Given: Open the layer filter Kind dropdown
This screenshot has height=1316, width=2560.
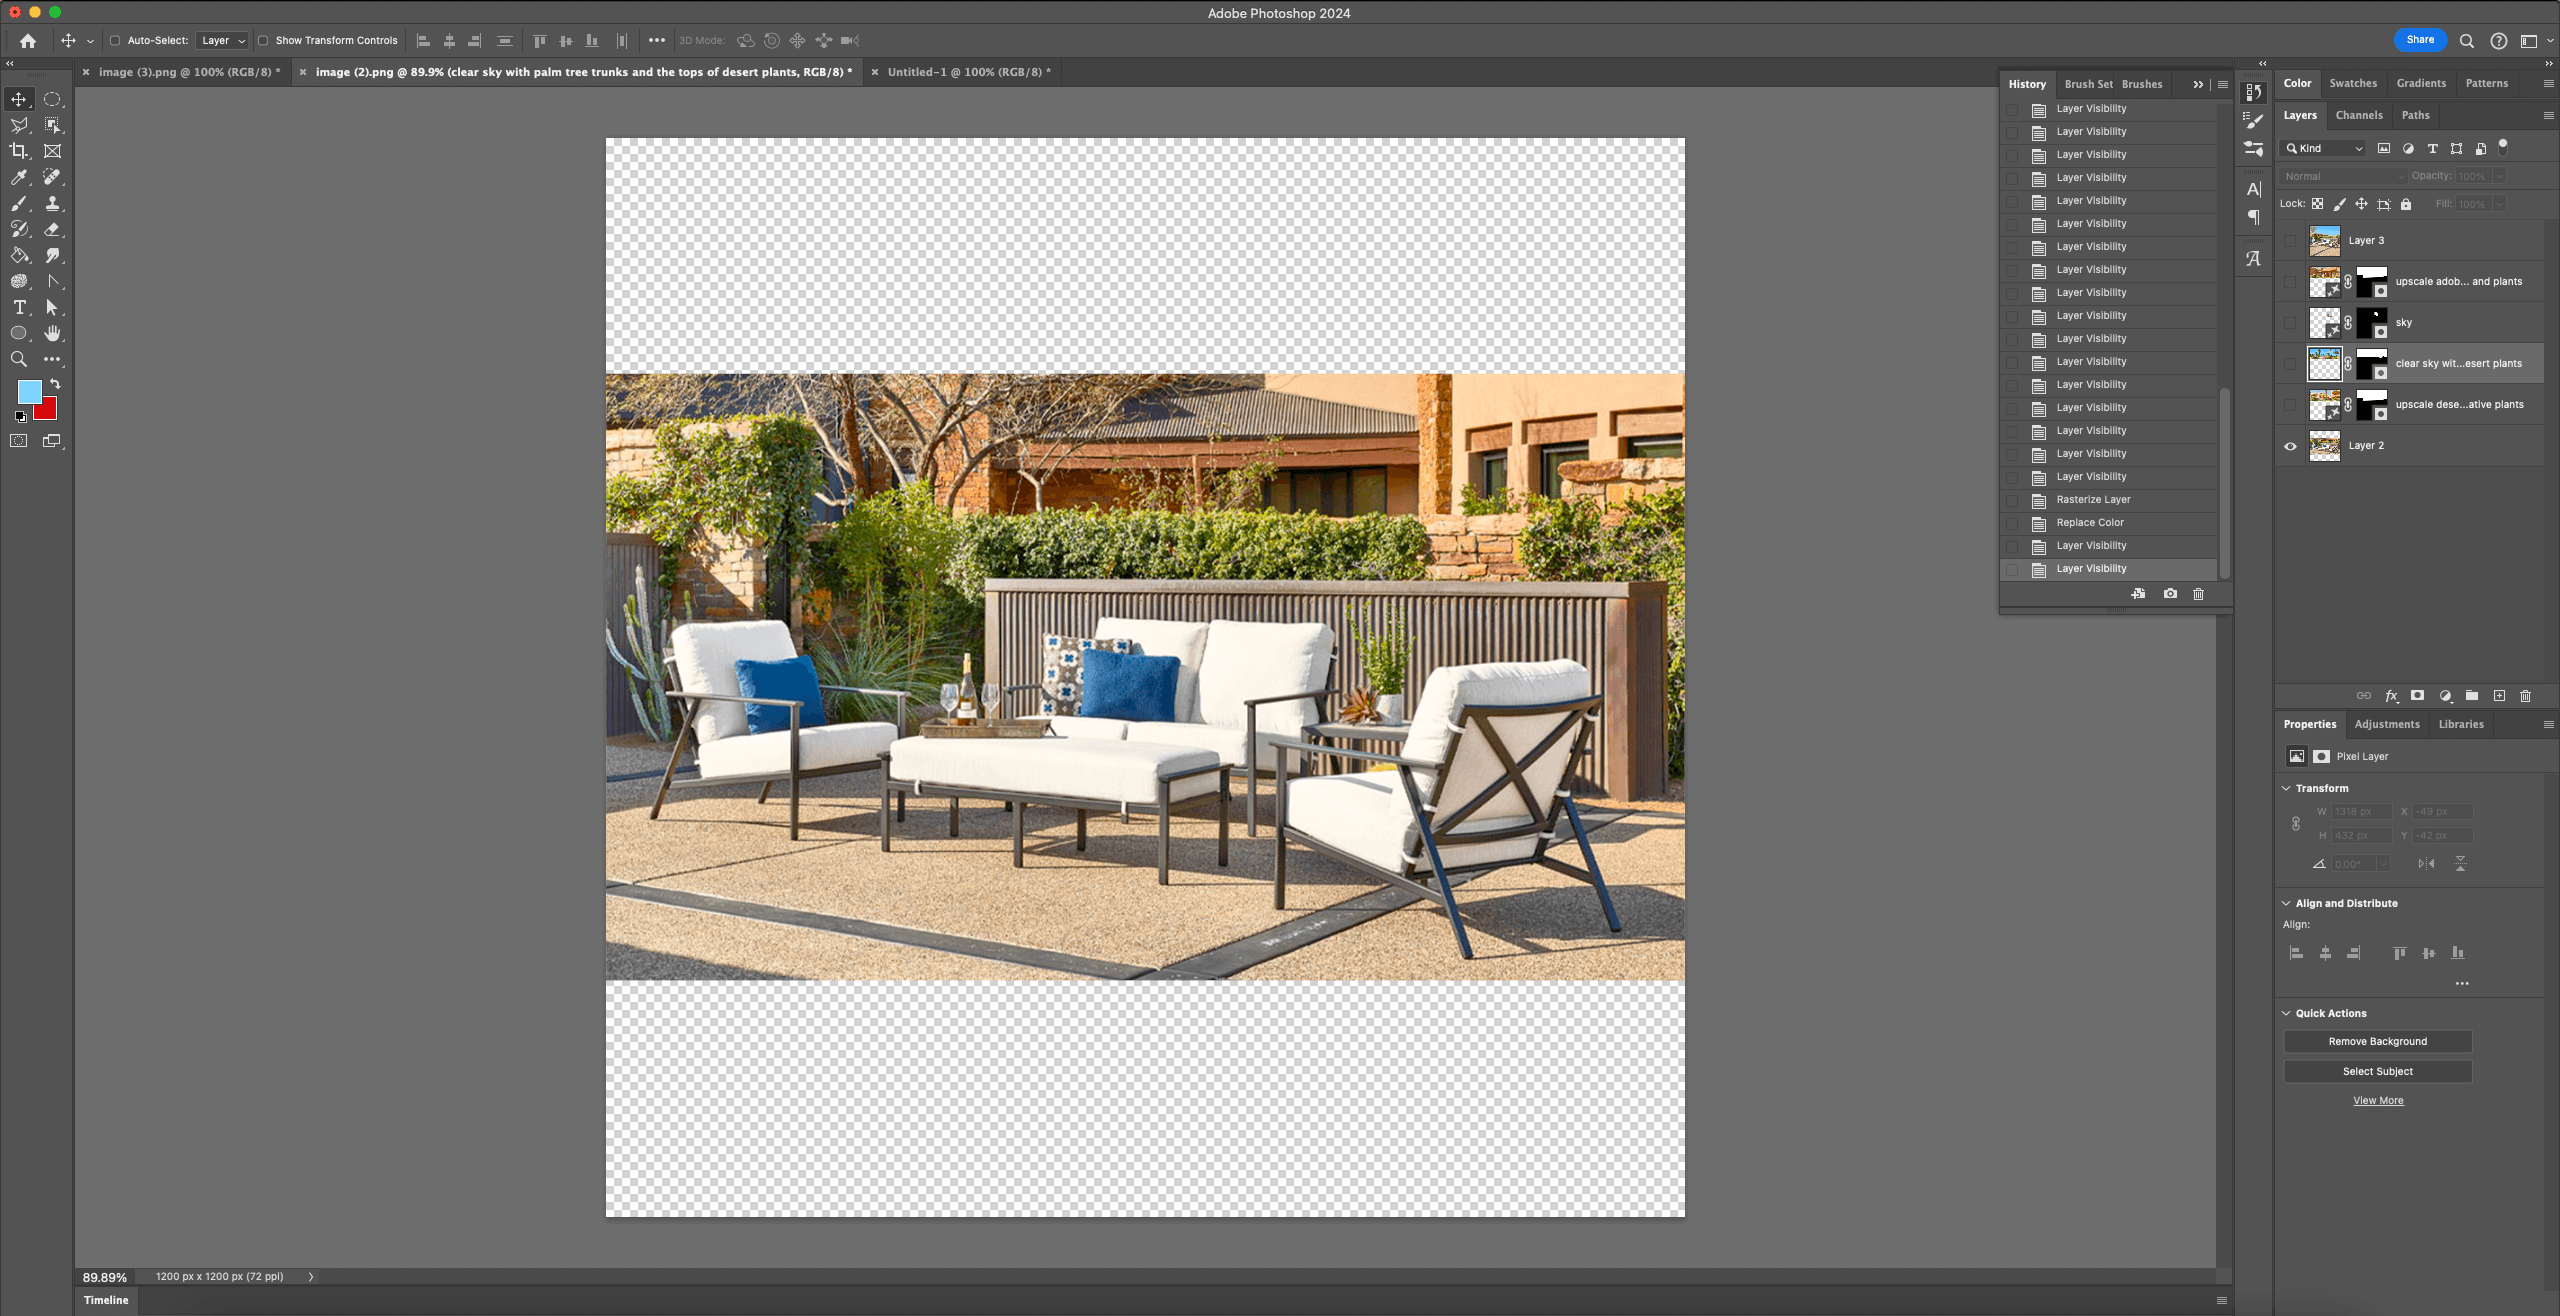Looking at the screenshot, I should [2325, 148].
